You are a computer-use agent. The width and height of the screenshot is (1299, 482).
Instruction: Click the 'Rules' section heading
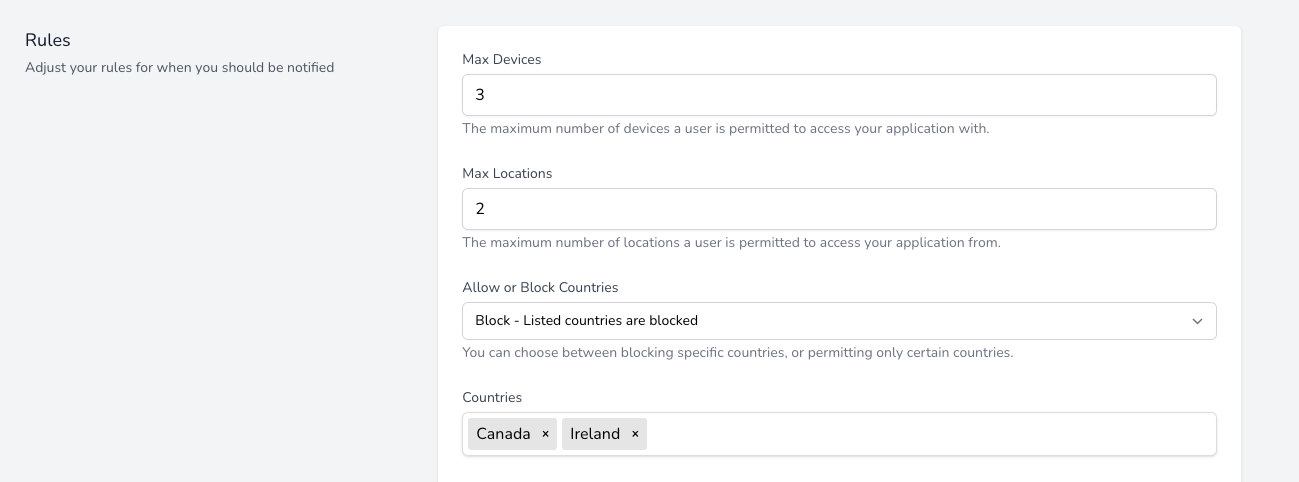(48, 41)
